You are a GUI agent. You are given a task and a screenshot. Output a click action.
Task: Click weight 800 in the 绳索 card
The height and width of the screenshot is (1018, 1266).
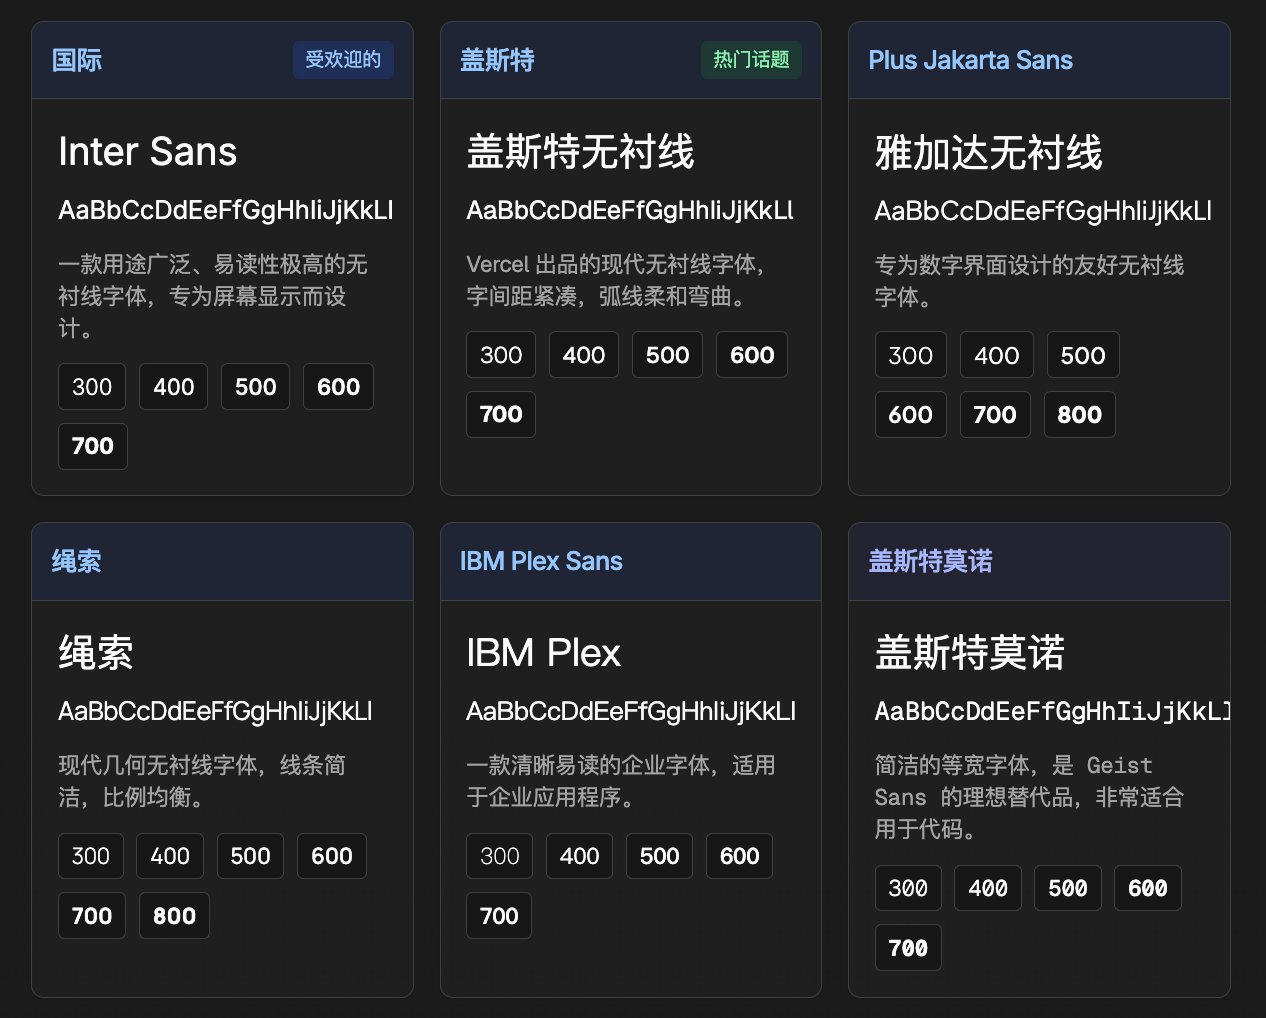click(x=174, y=916)
